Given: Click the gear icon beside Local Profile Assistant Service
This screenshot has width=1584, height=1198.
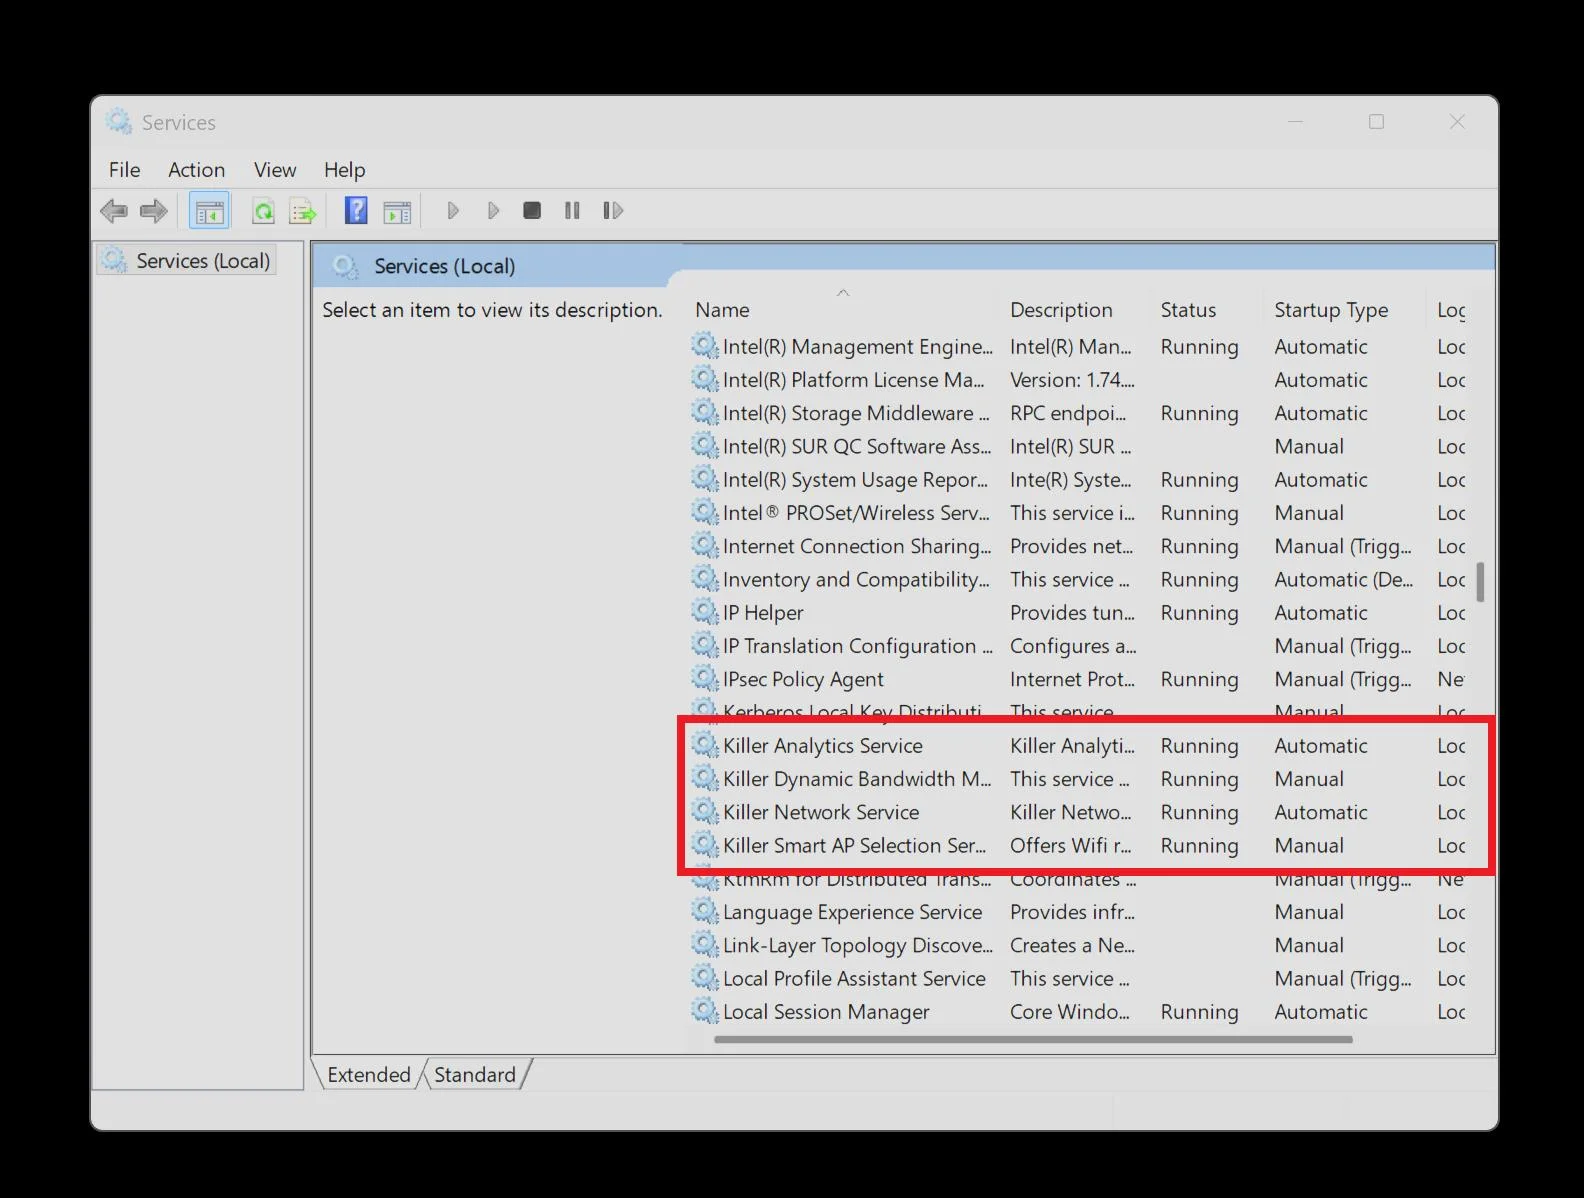Looking at the screenshot, I should (x=705, y=977).
